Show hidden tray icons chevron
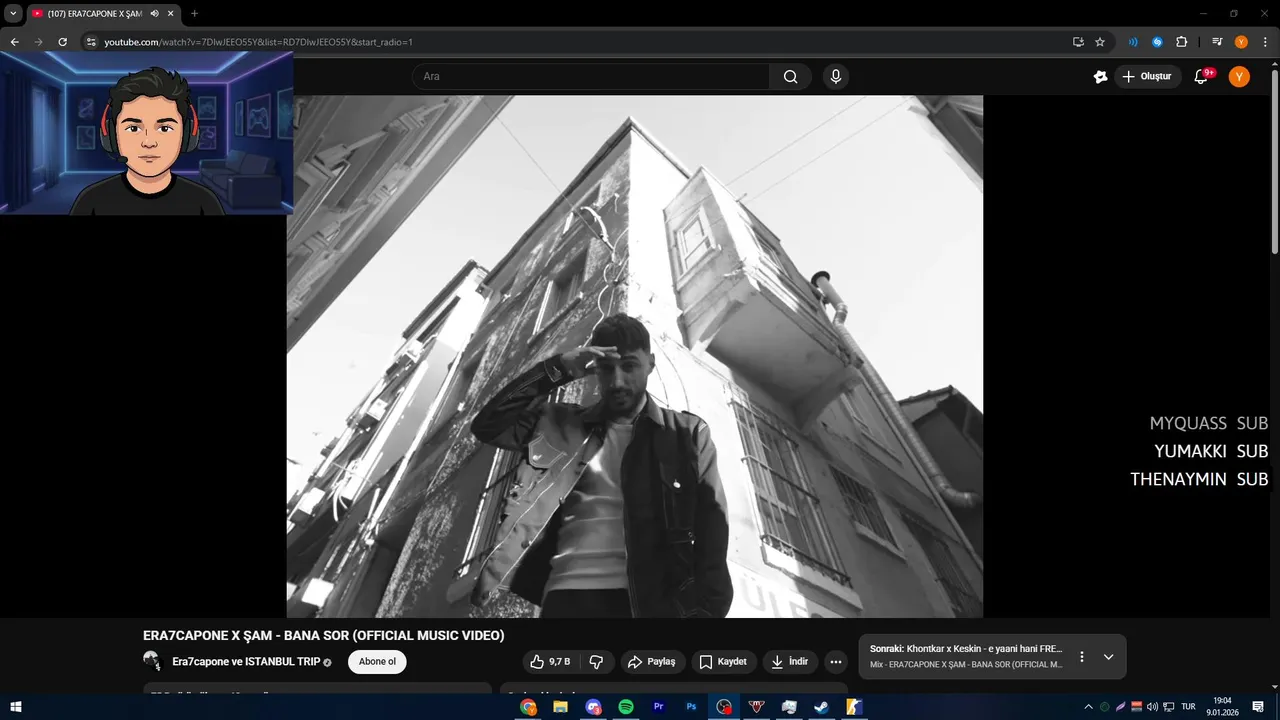The height and width of the screenshot is (720, 1280). click(1089, 707)
